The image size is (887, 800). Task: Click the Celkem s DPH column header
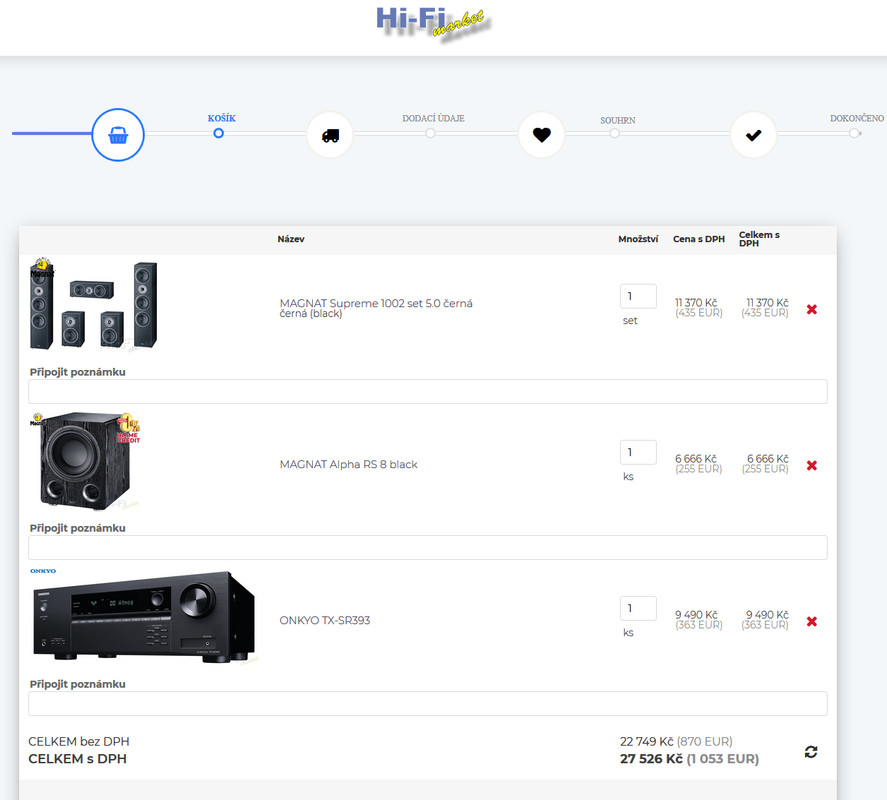coord(759,239)
